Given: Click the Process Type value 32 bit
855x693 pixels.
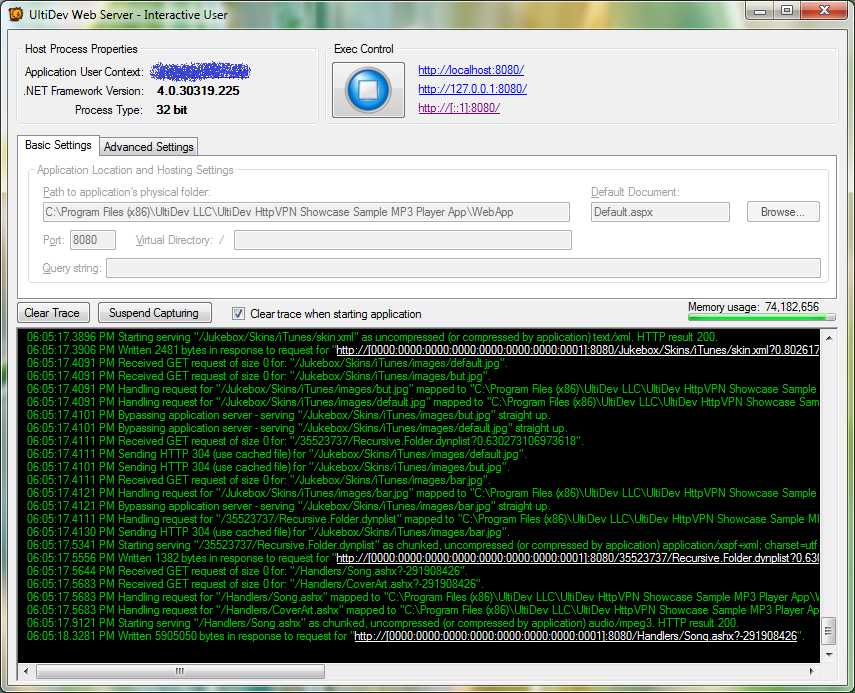Looking at the screenshot, I should pyautogui.click(x=172, y=110).
